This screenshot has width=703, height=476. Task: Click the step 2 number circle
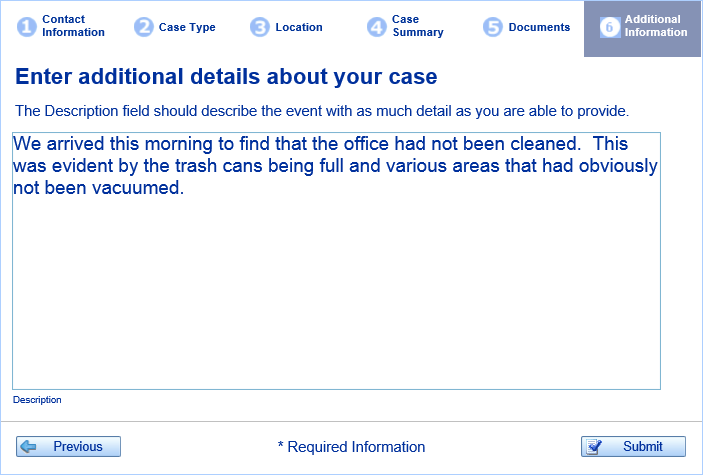pos(143,27)
